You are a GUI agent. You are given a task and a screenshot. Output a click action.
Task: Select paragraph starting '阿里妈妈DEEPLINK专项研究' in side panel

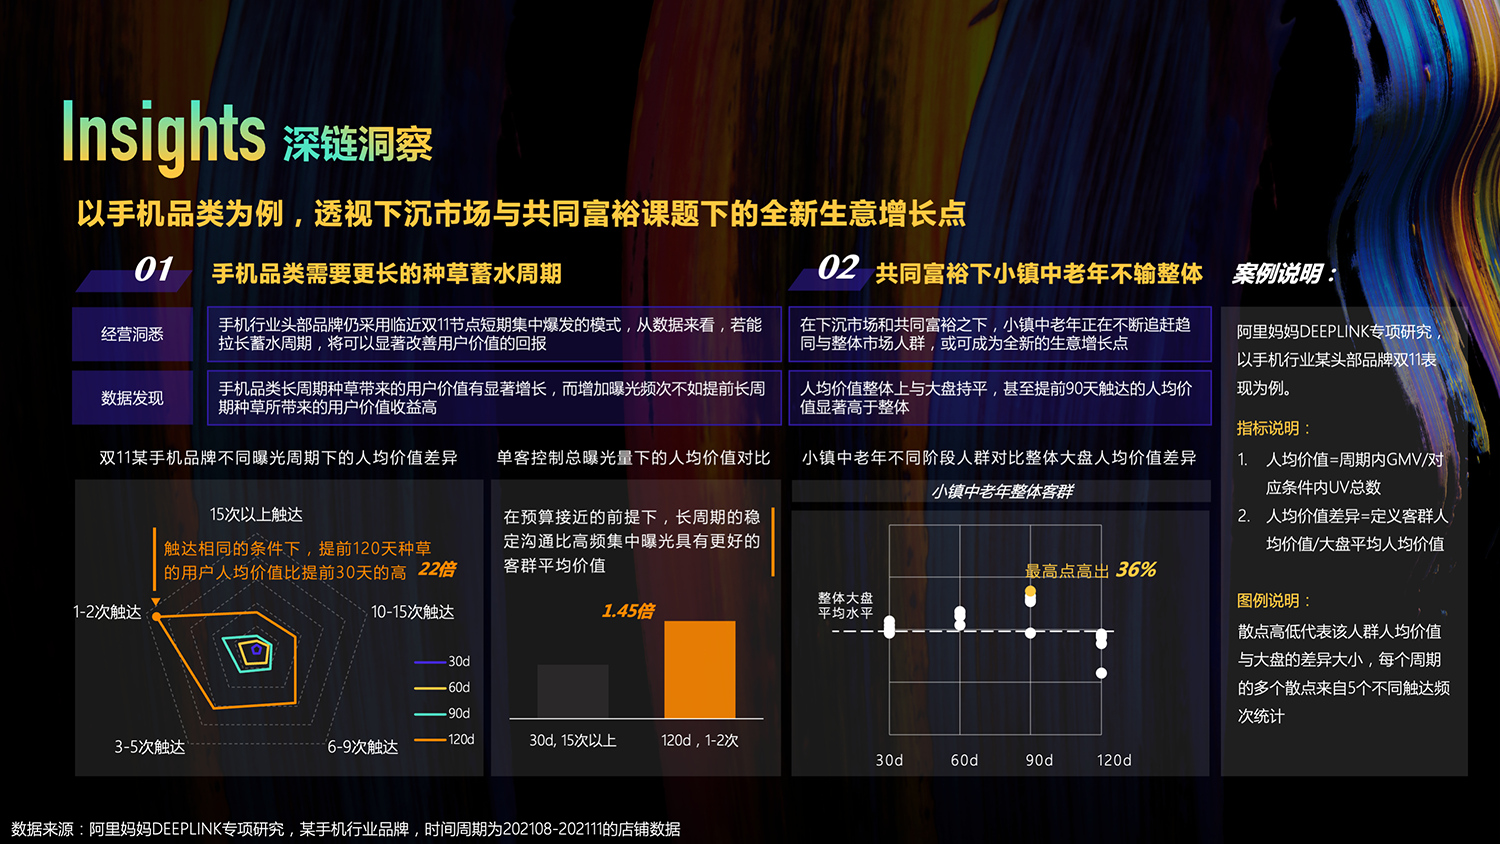click(x=1340, y=360)
